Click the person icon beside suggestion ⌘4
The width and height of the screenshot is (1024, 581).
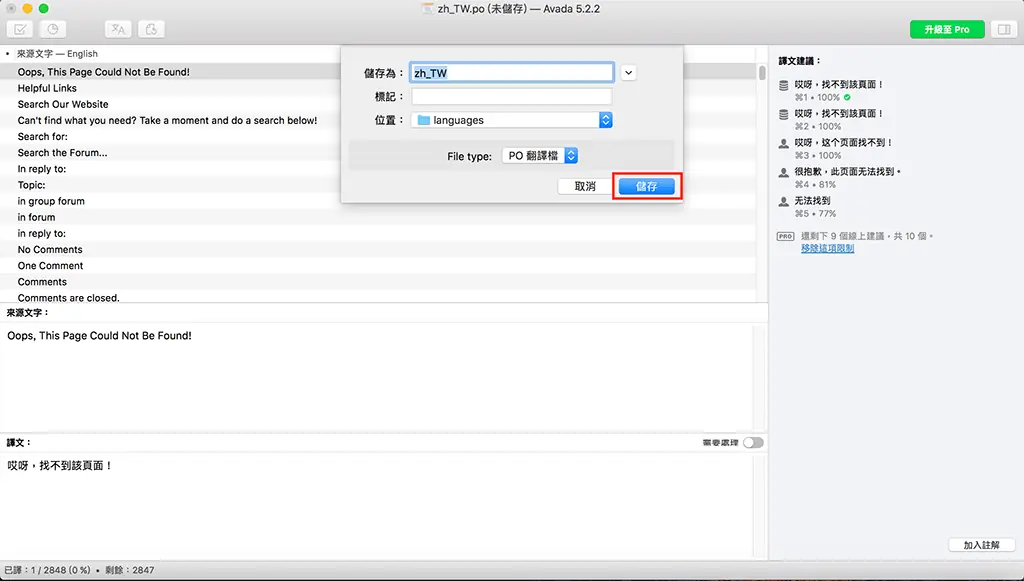(x=784, y=172)
